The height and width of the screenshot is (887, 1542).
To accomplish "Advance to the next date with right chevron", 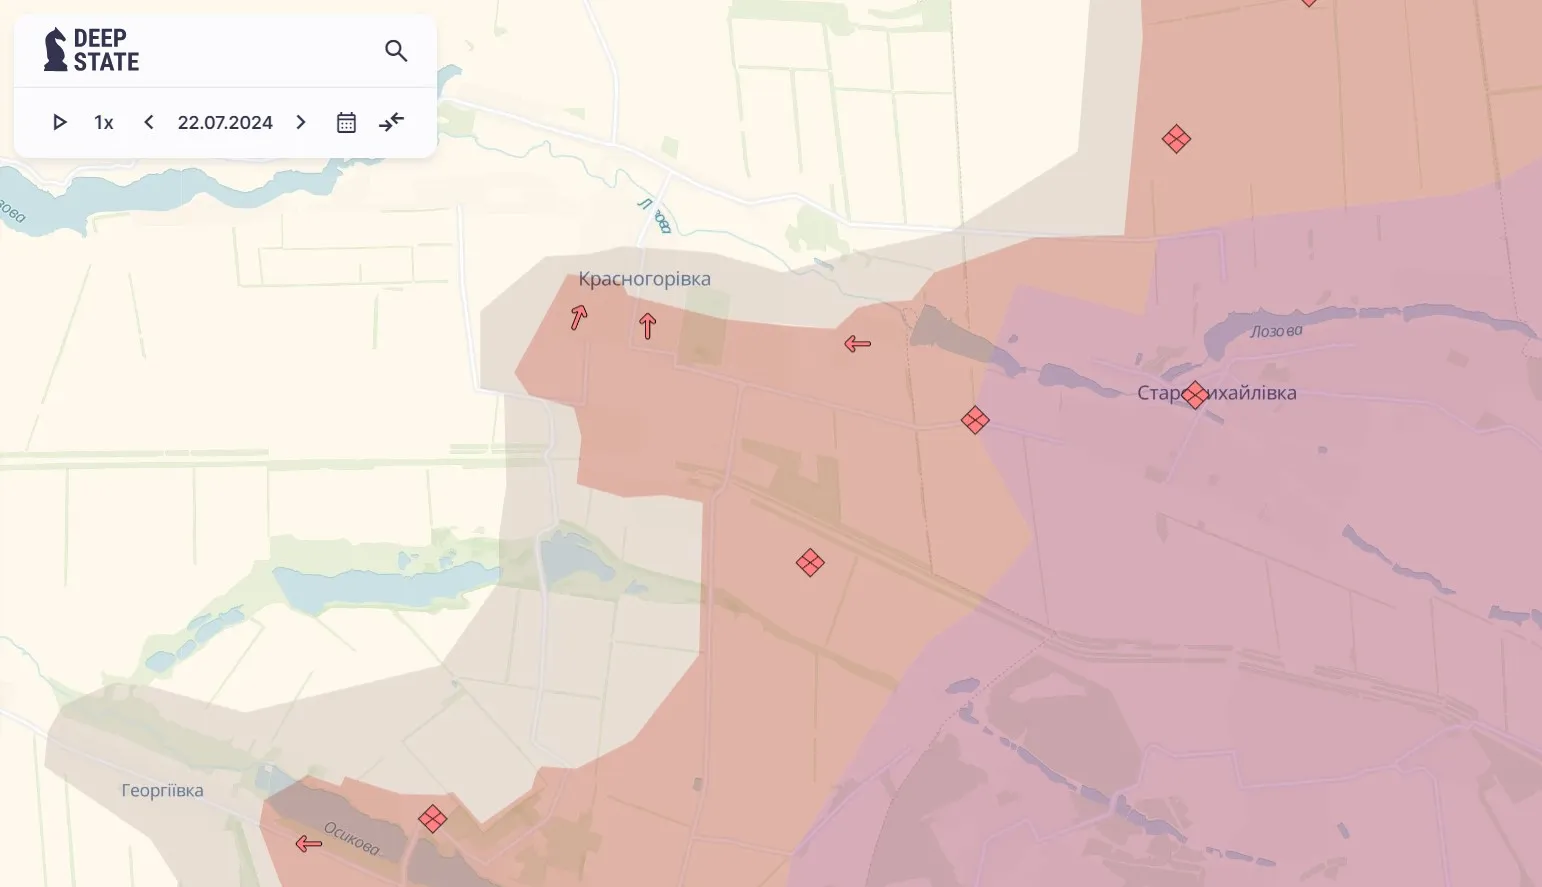I will point(301,122).
